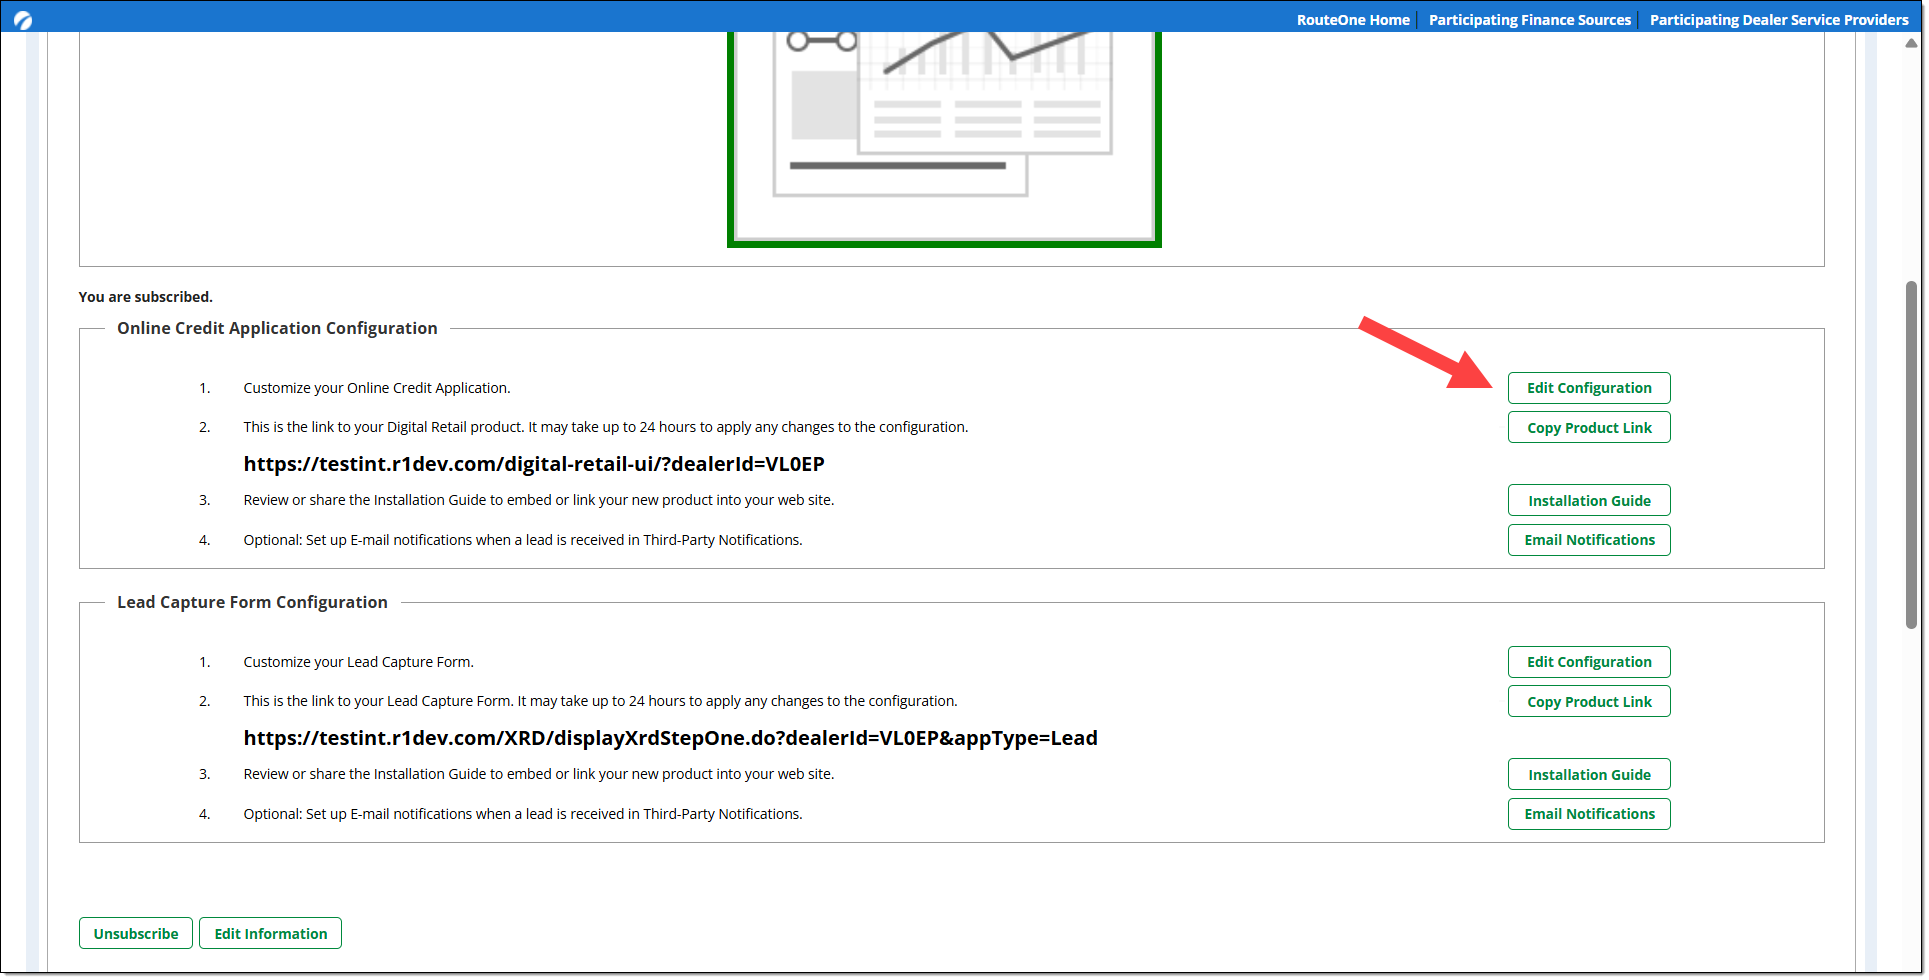Edit Configuration for Online Credit Application
The width and height of the screenshot is (1929, 980).
[1588, 388]
